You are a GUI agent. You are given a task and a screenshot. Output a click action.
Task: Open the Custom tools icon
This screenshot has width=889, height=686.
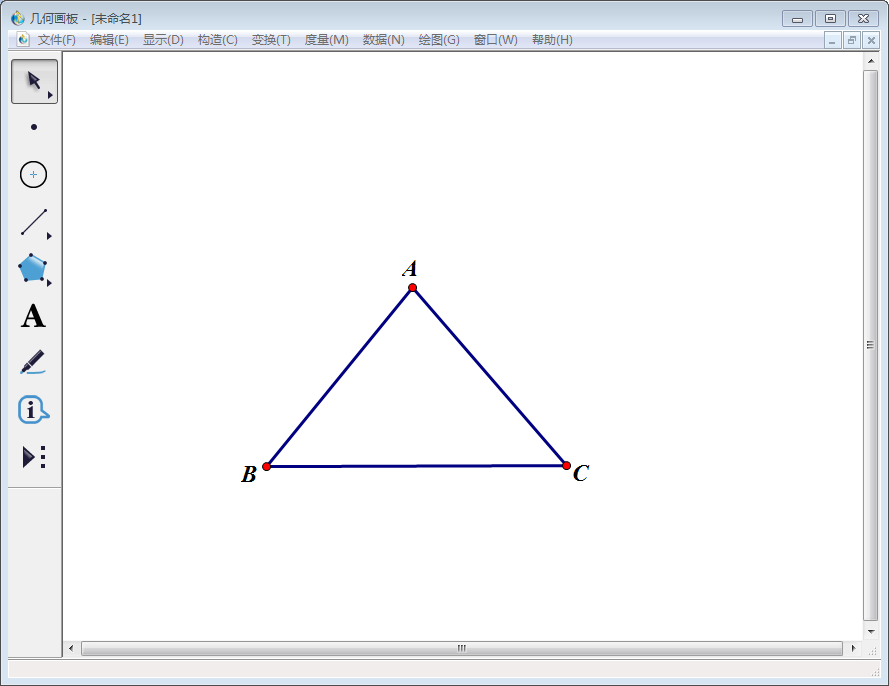point(34,457)
